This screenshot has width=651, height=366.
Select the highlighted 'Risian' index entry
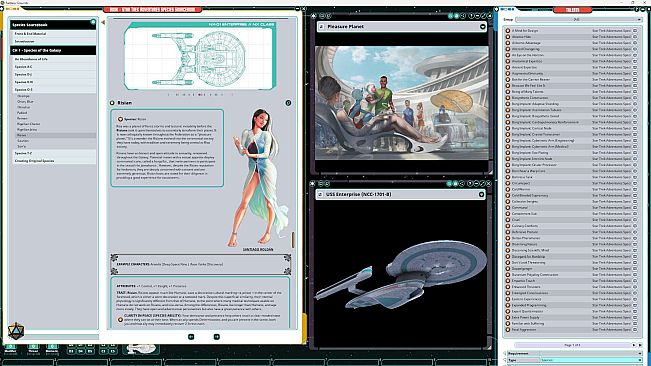point(55,135)
